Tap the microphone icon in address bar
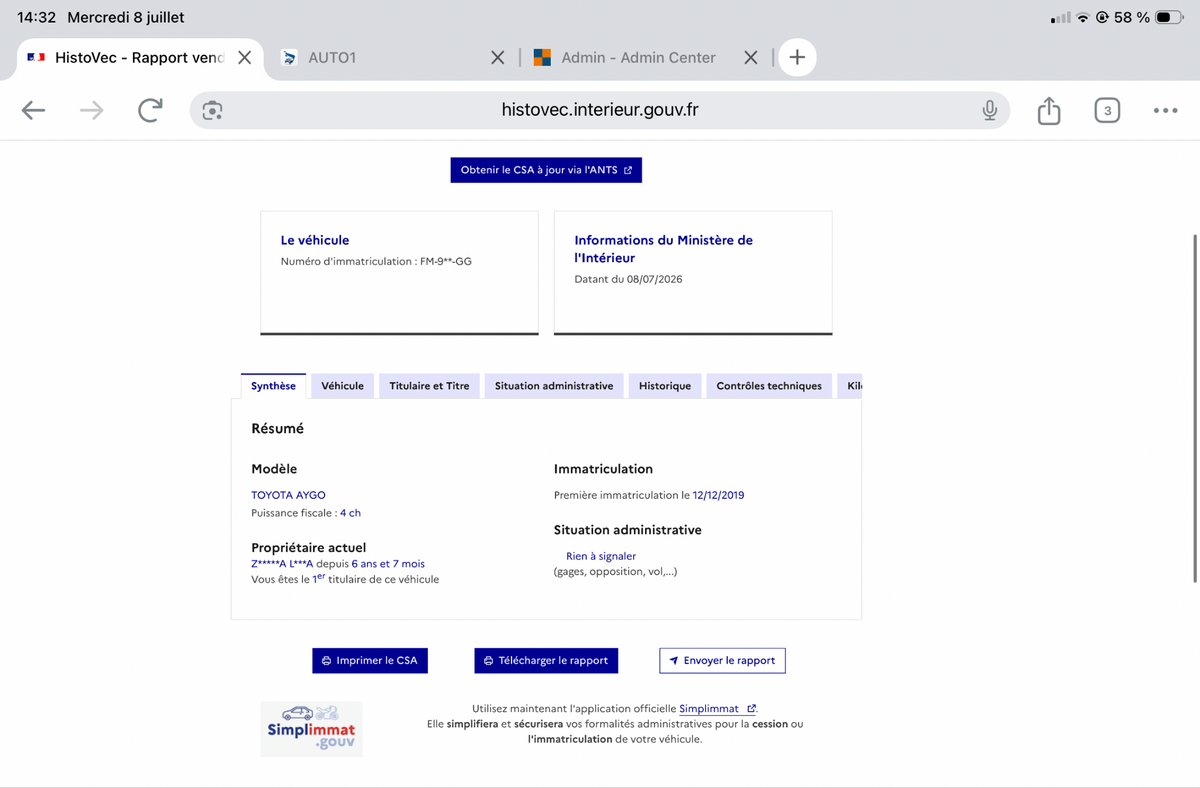 (x=989, y=110)
